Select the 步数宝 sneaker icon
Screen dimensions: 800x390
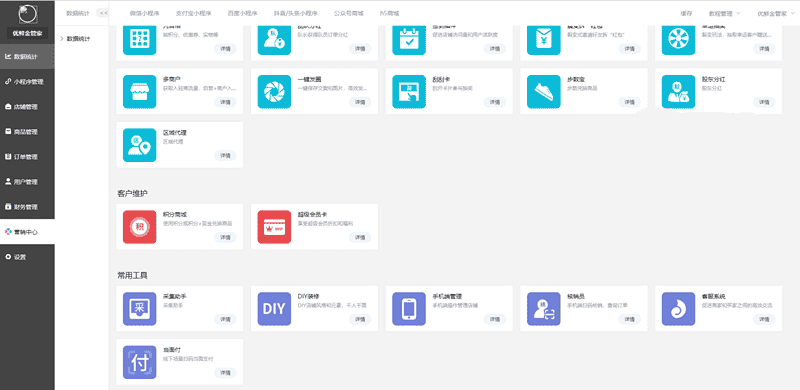[x=543, y=92]
